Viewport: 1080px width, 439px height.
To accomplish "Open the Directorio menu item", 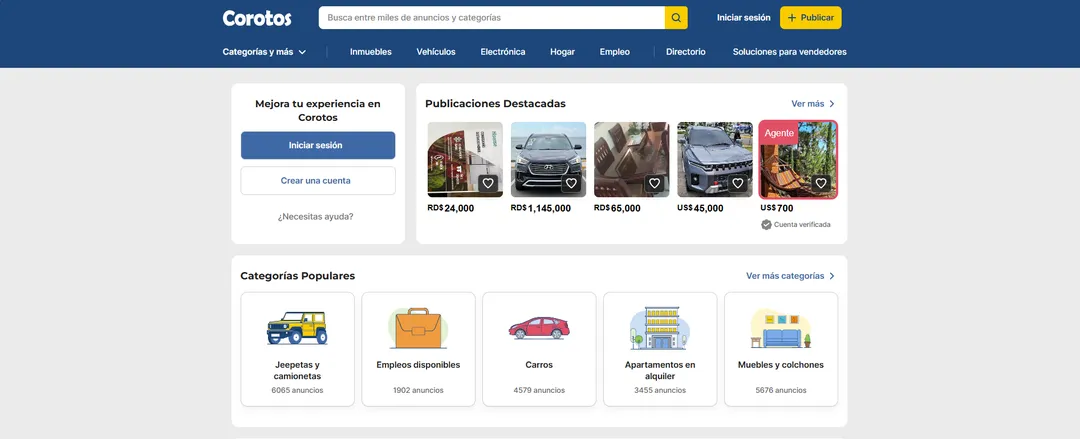I will [685, 52].
